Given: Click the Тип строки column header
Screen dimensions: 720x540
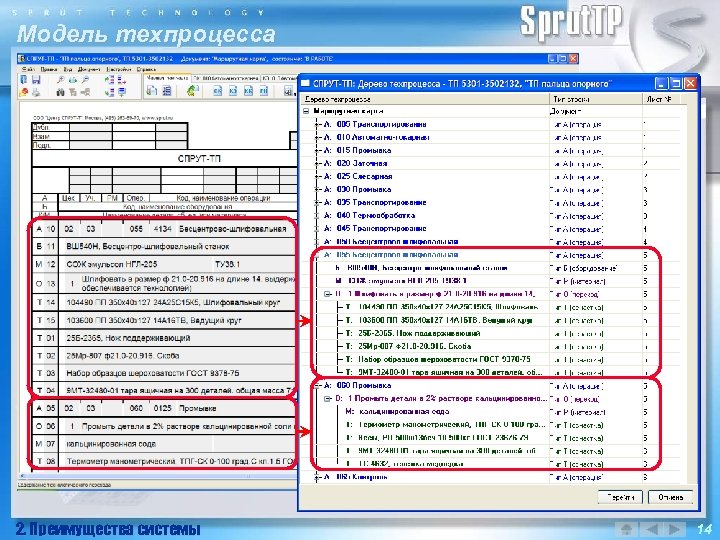Looking at the screenshot, I should pos(596,99).
